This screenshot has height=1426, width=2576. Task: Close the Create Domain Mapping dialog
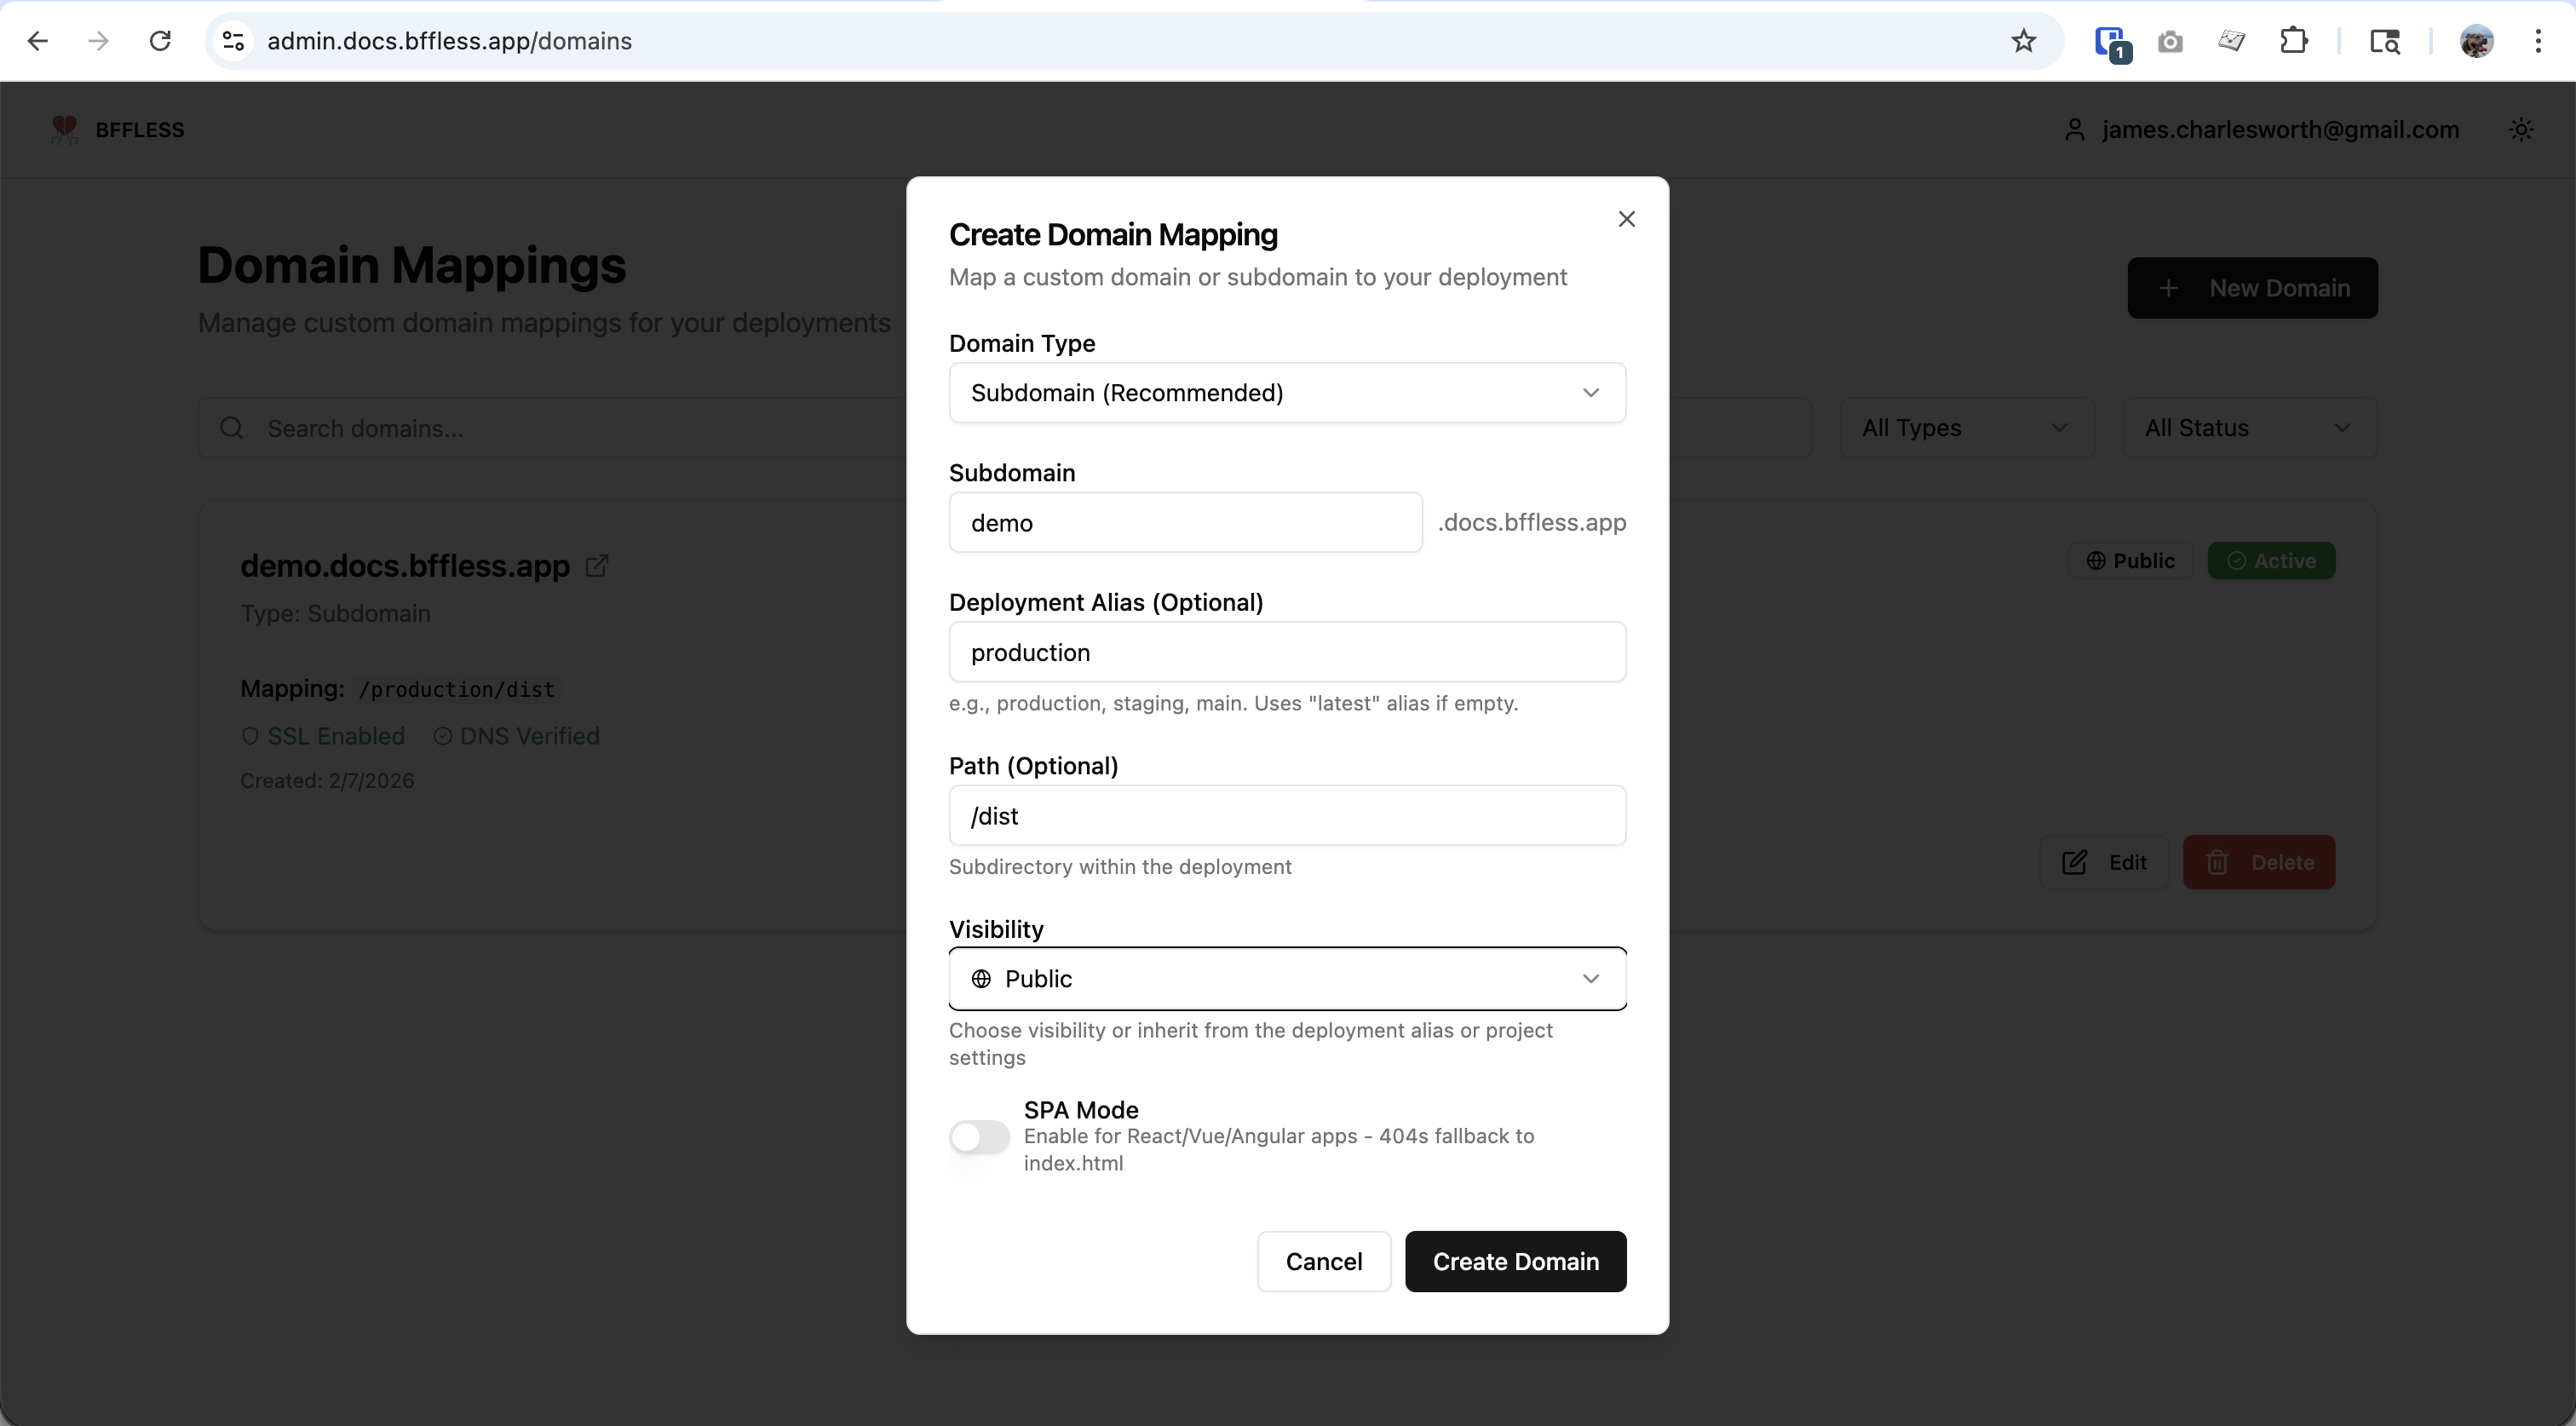point(1626,219)
